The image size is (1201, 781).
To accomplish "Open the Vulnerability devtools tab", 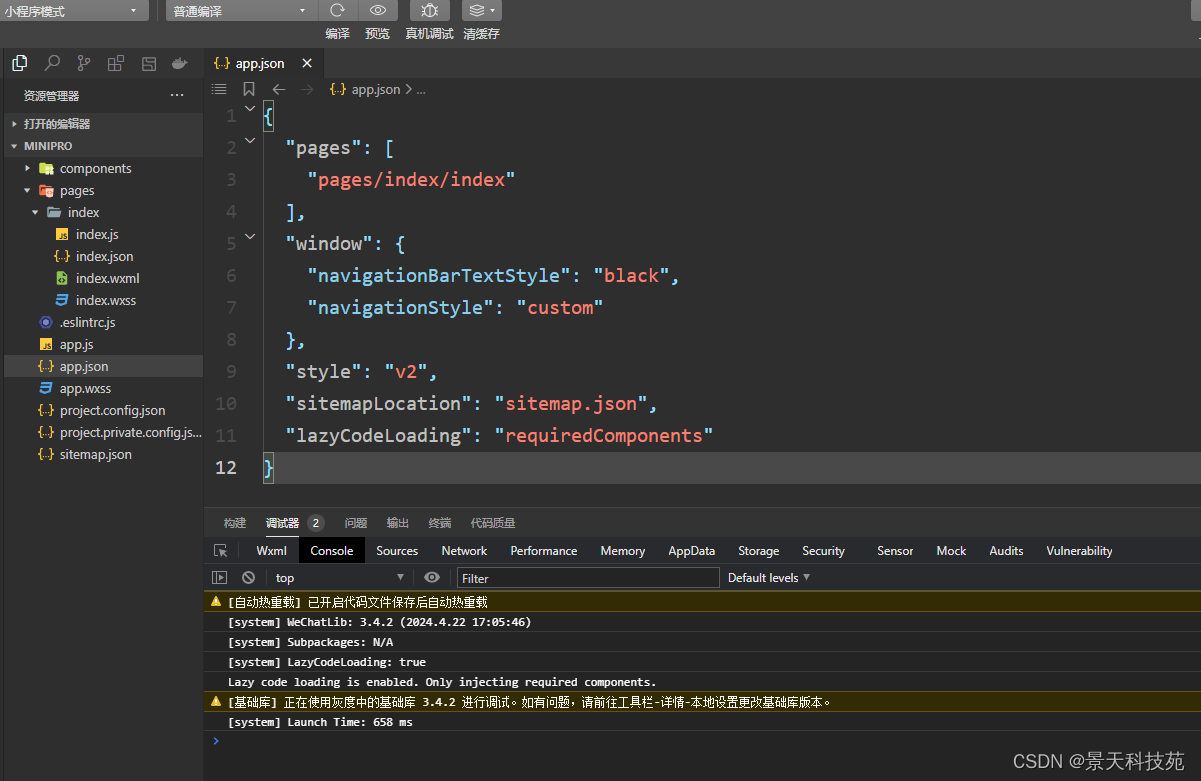I will click(1080, 551).
